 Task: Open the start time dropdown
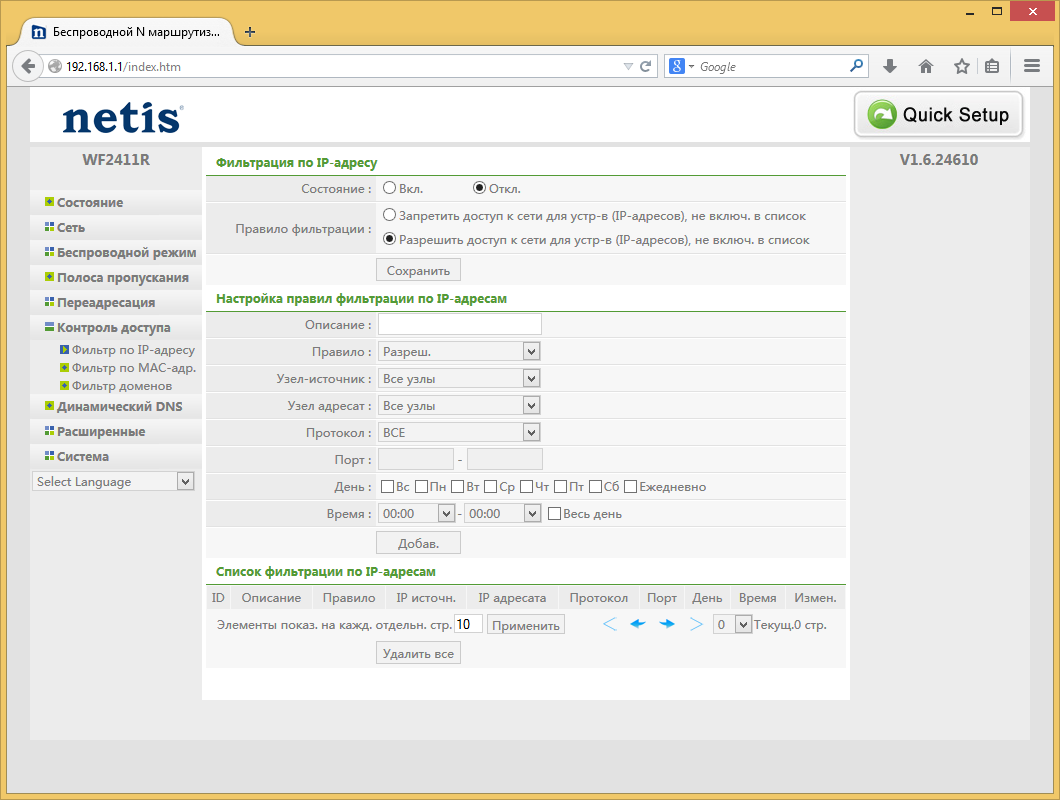coord(416,514)
